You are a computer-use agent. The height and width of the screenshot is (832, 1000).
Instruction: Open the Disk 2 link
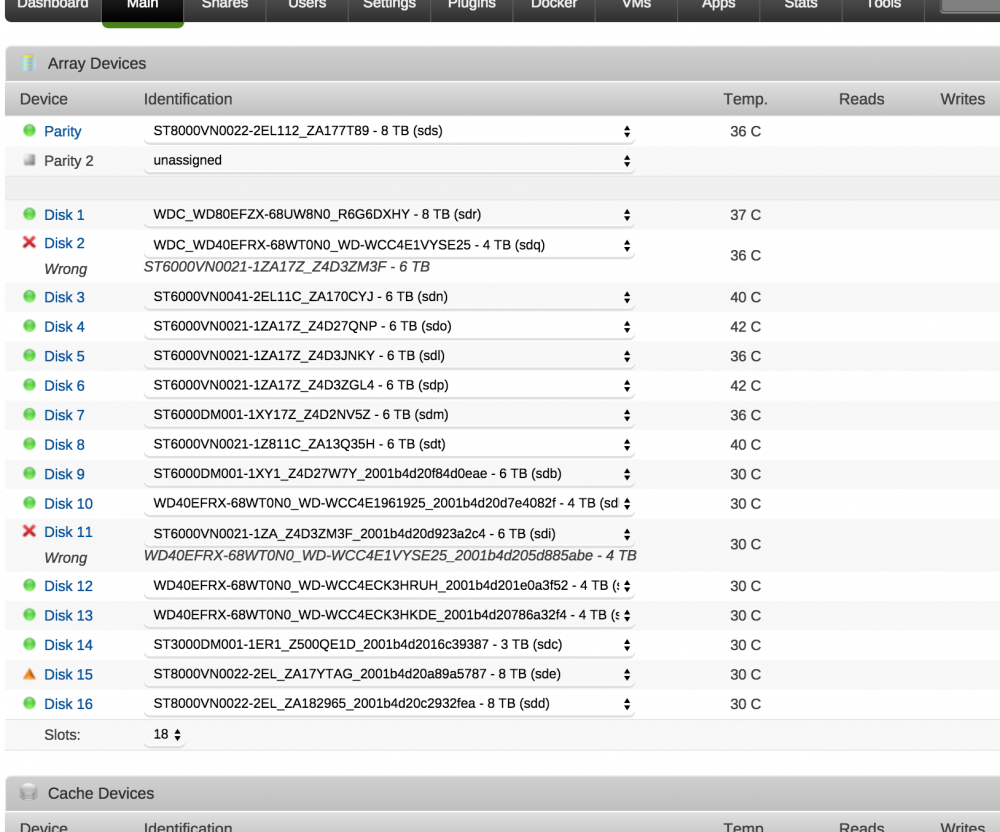click(x=64, y=243)
